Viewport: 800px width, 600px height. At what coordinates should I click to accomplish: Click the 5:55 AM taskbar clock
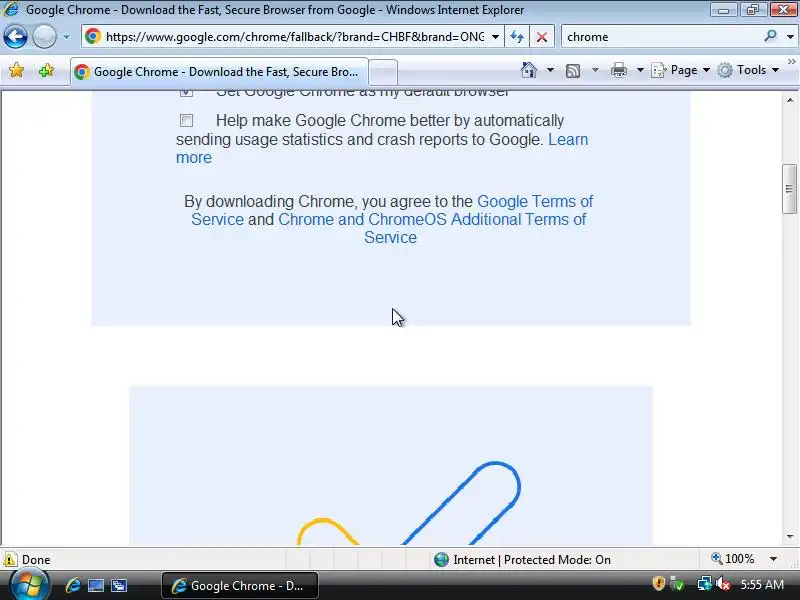(762, 584)
